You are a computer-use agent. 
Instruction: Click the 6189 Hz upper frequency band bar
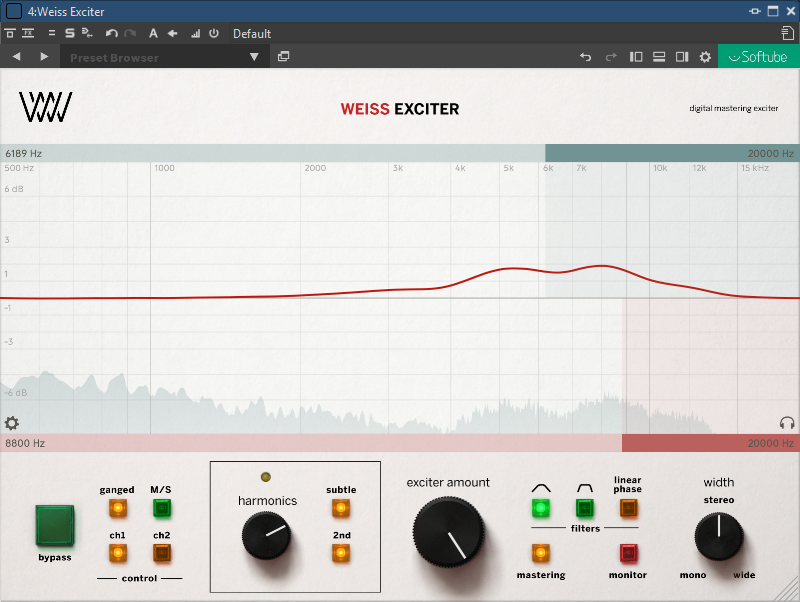click(x=272, y=153)
